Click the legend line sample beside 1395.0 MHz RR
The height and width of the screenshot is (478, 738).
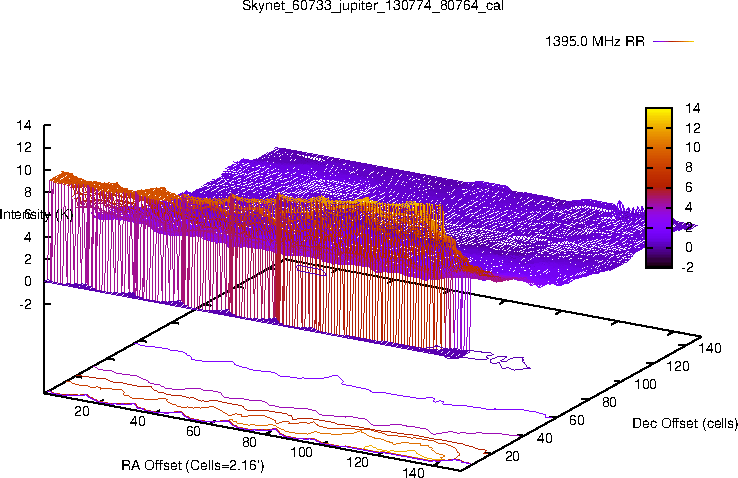(x=674, y=42)
